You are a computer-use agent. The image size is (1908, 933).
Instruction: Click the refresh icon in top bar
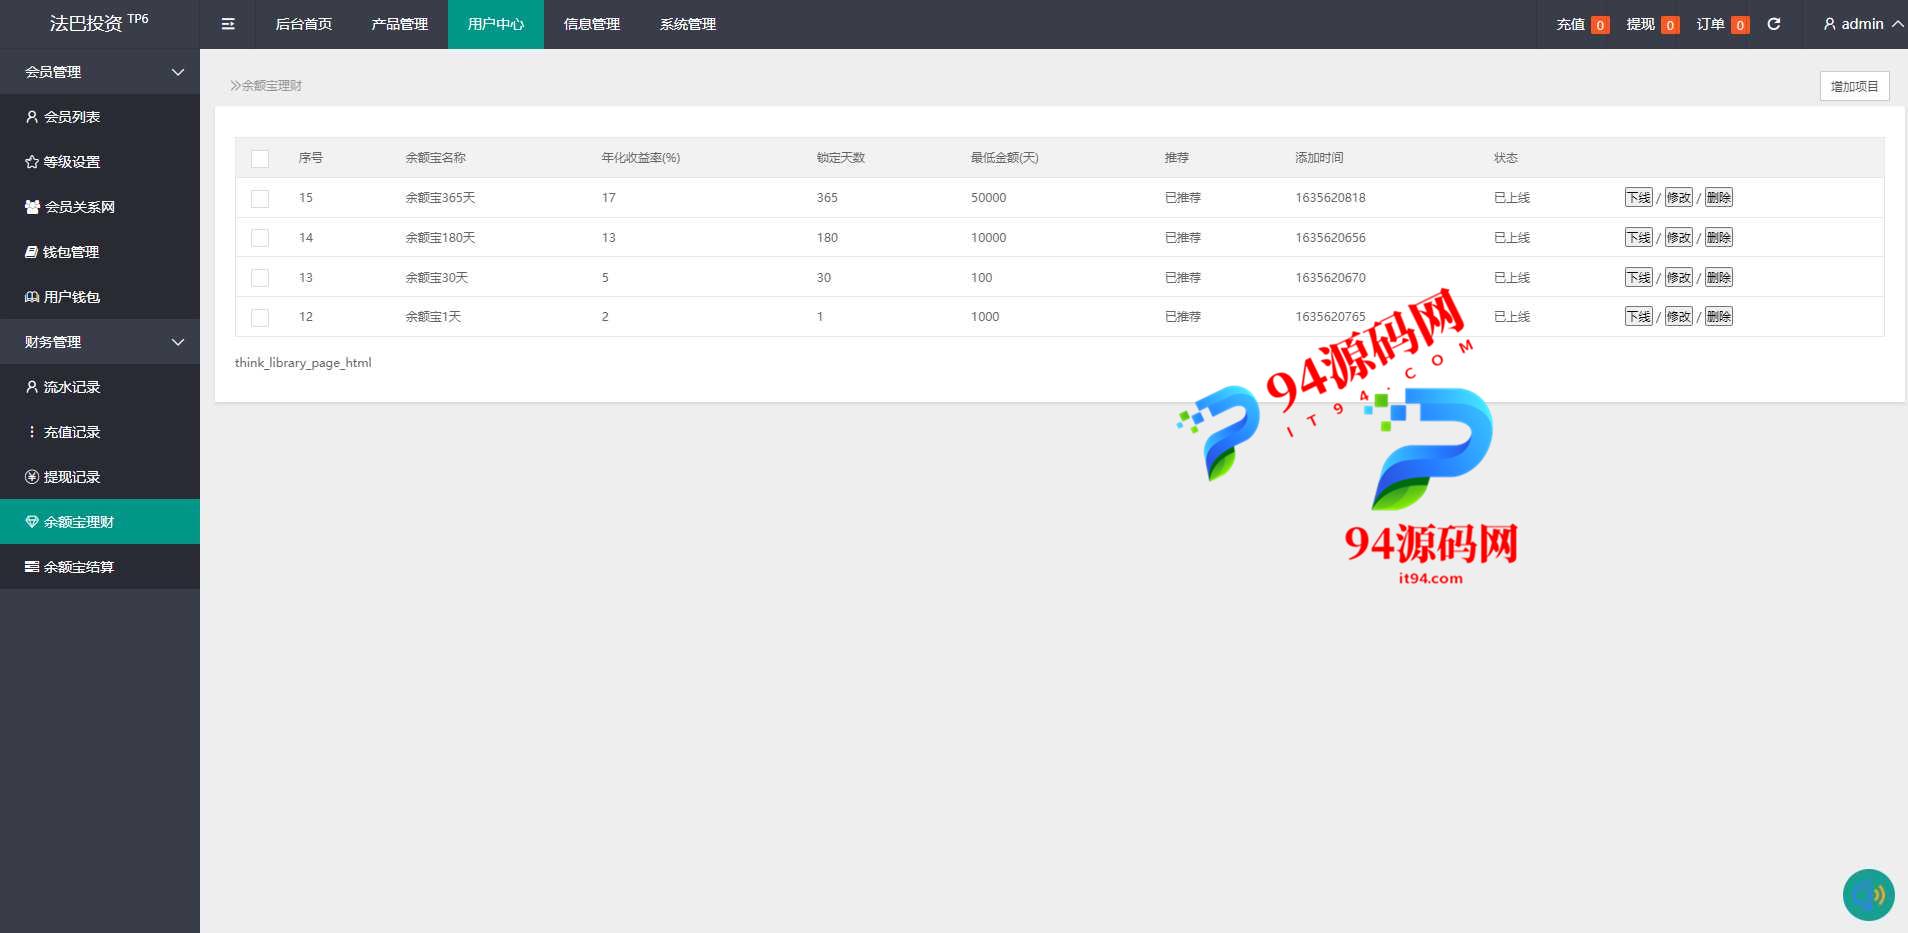pyautogui.click(x=1774, y=24)
